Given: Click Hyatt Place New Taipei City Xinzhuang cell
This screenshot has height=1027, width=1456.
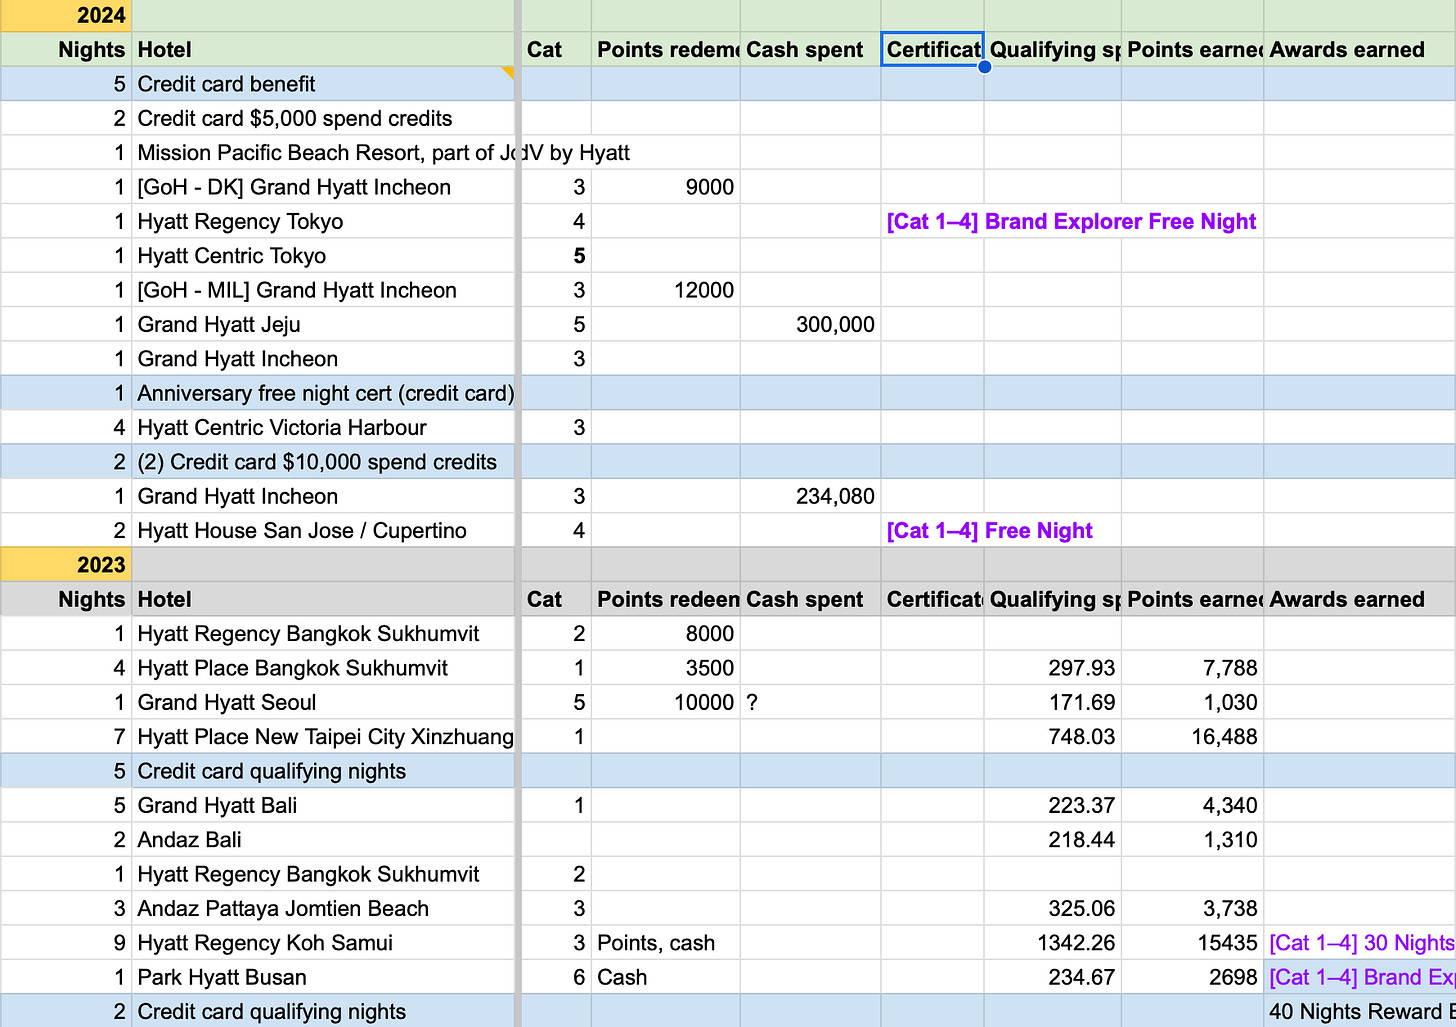Looking at the screenshot, I should pyautogui.click(x=323, y=736).
